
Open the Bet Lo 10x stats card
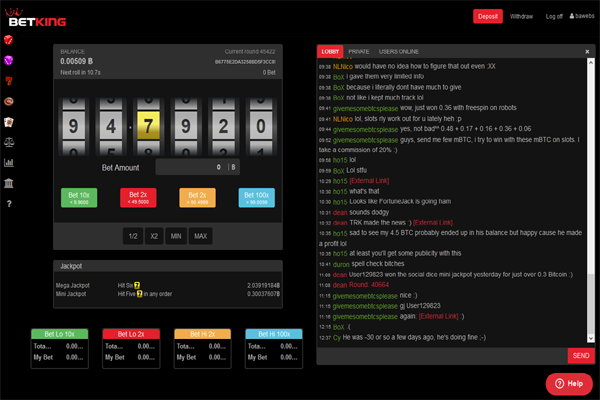click(x=59, y=348)
